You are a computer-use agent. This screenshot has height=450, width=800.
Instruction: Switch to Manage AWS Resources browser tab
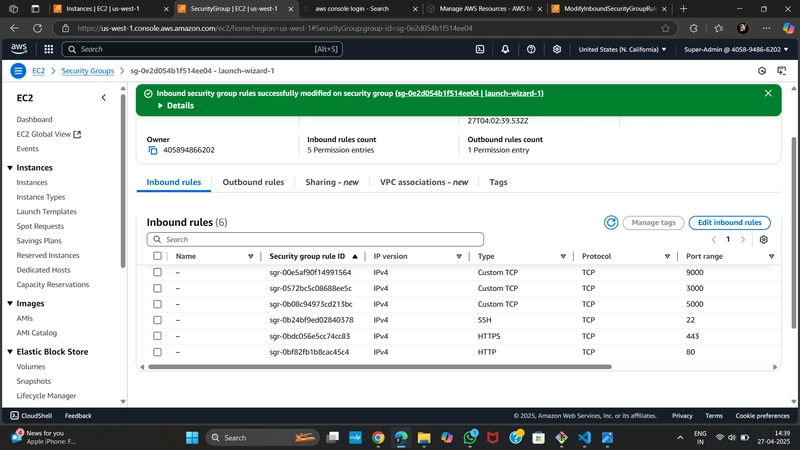[485, 9]
